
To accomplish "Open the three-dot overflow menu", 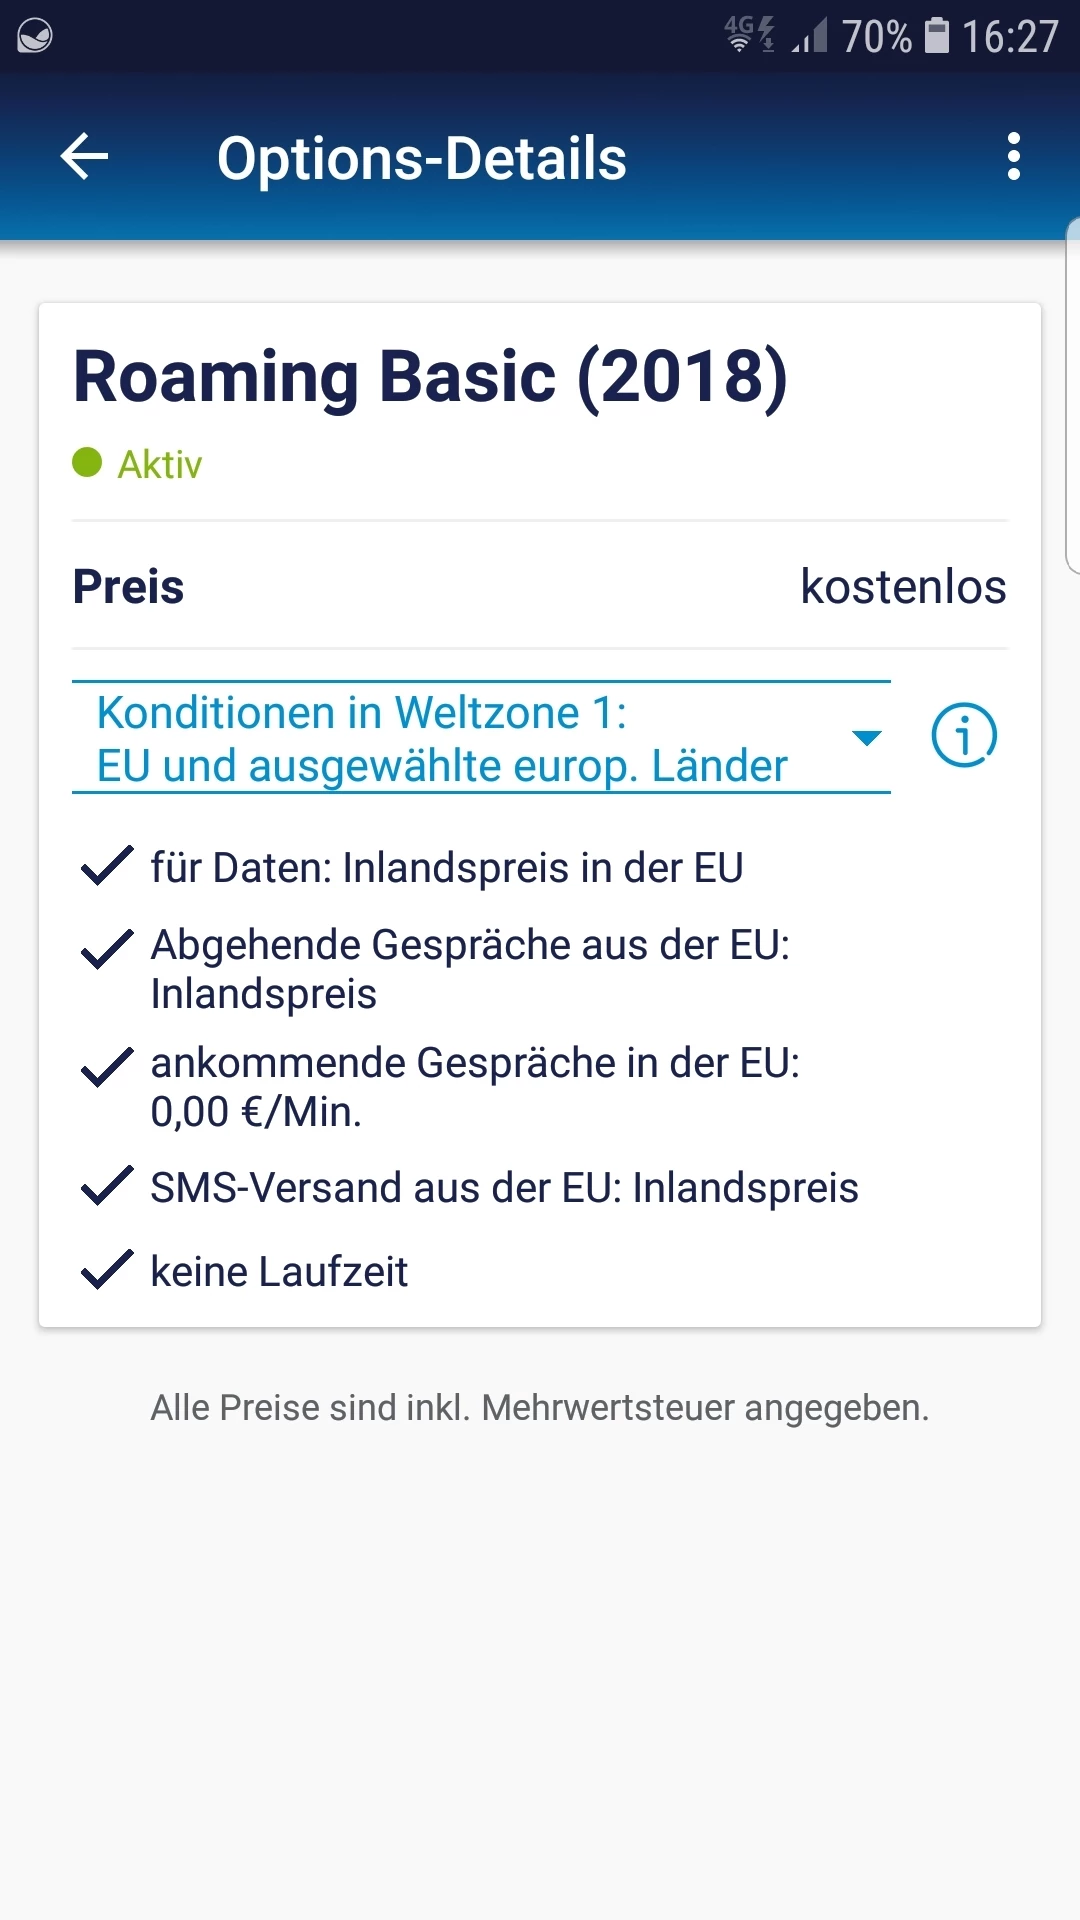I will pyautogui.click(x=1013, y=157).
